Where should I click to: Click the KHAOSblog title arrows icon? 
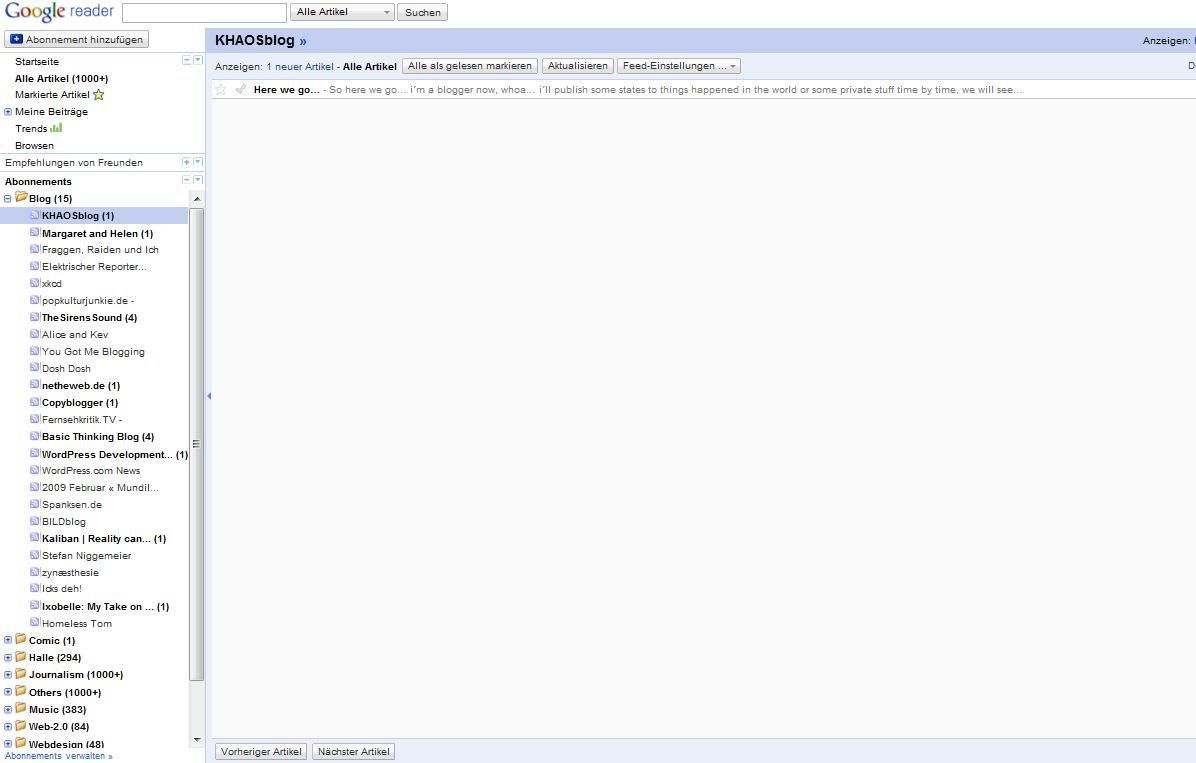click(303, 41)
